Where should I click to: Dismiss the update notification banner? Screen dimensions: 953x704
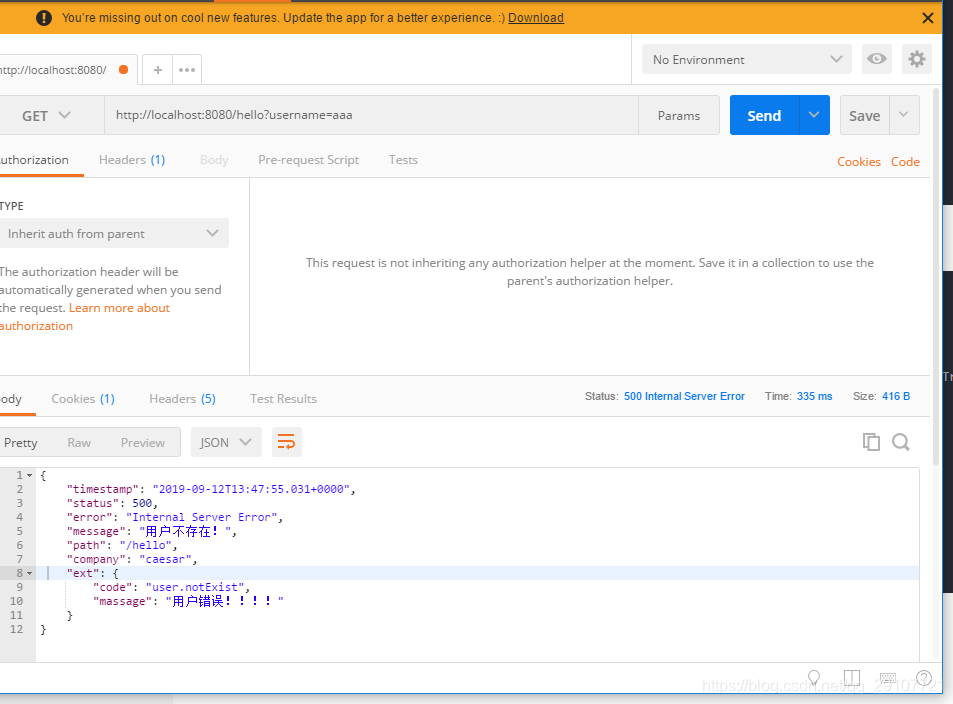pyautogui.click(x=927, y=18)
